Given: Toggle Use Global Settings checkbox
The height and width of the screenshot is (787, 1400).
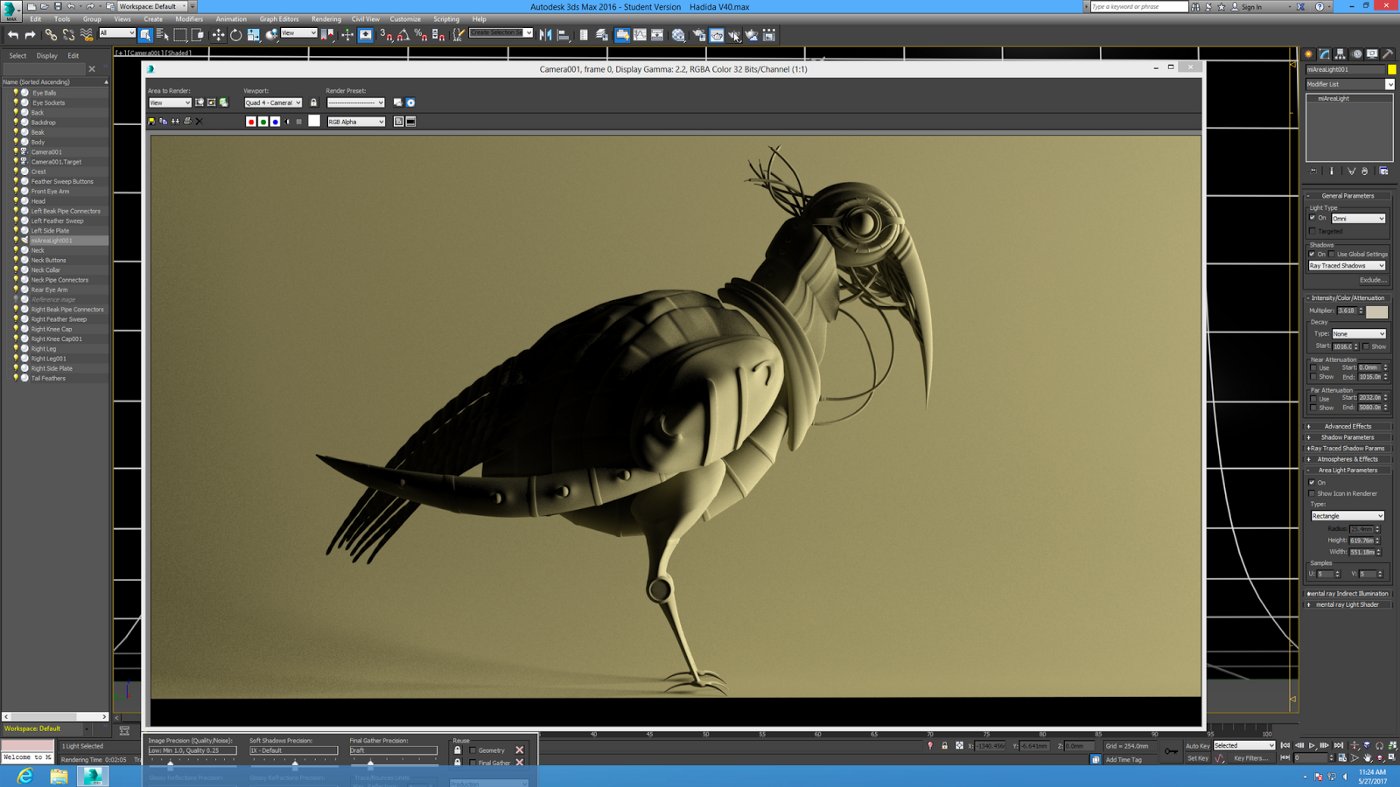Looking at the screenshot, I should click(1331, 254).
